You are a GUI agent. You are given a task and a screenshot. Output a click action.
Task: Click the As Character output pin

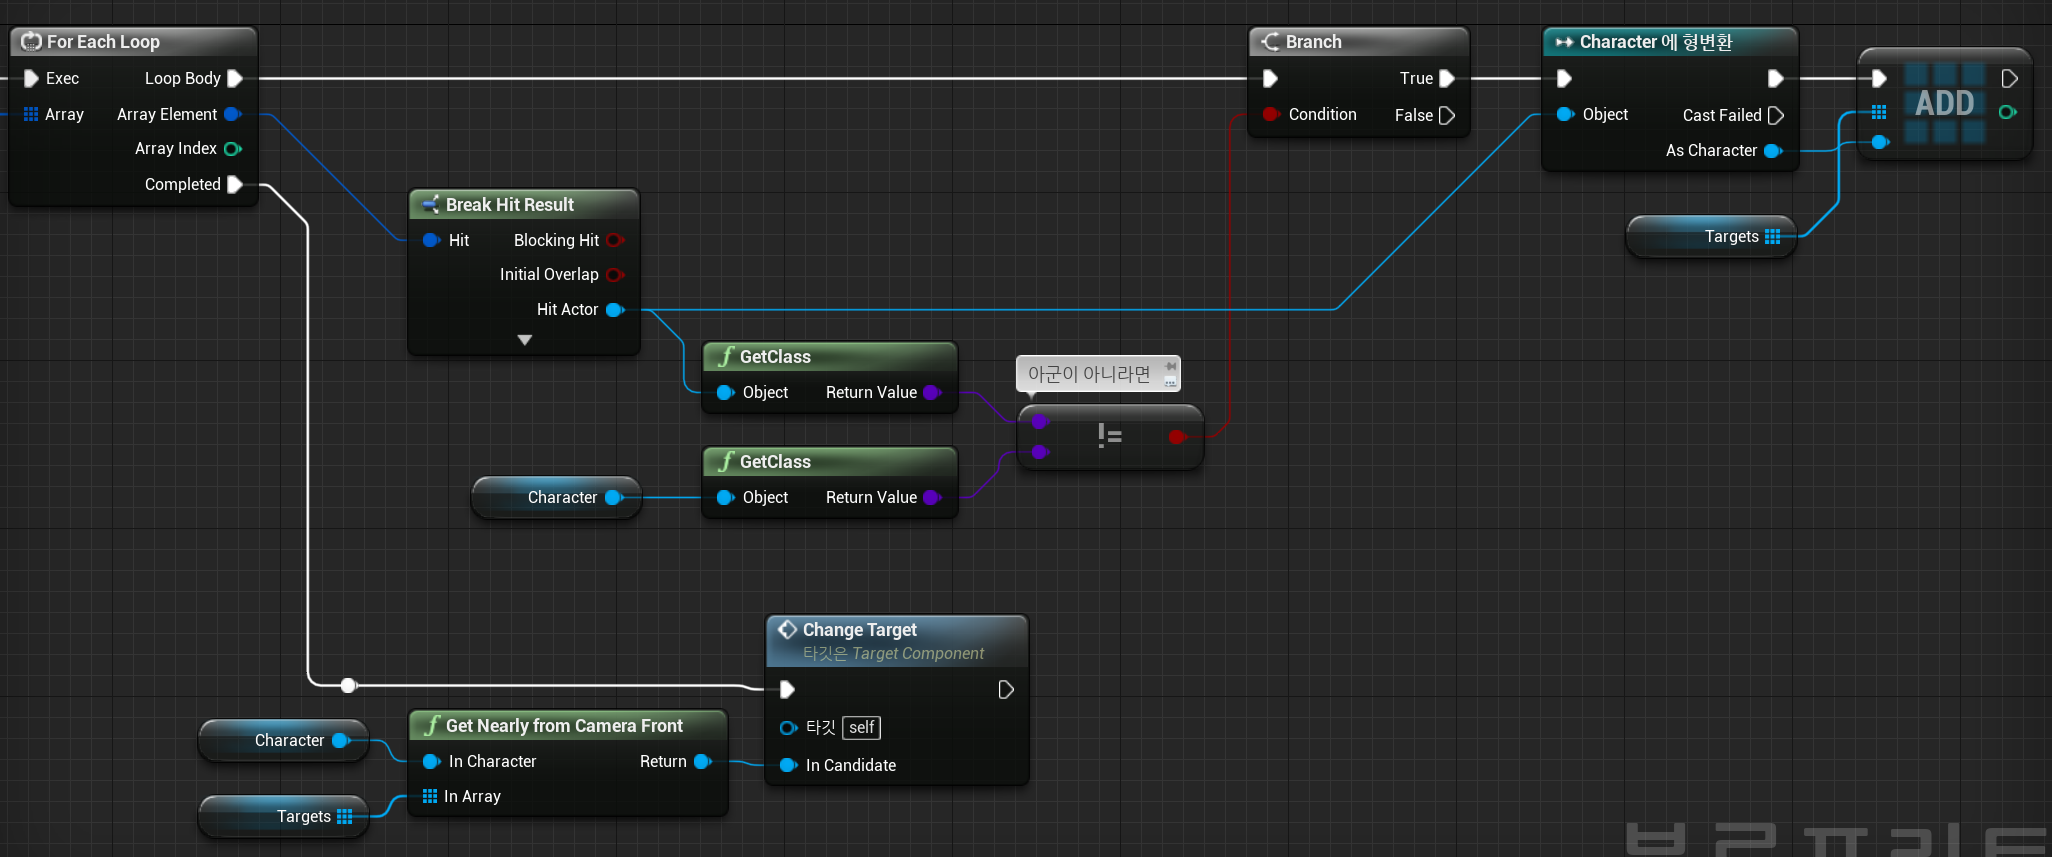(x=1773, y=151)
